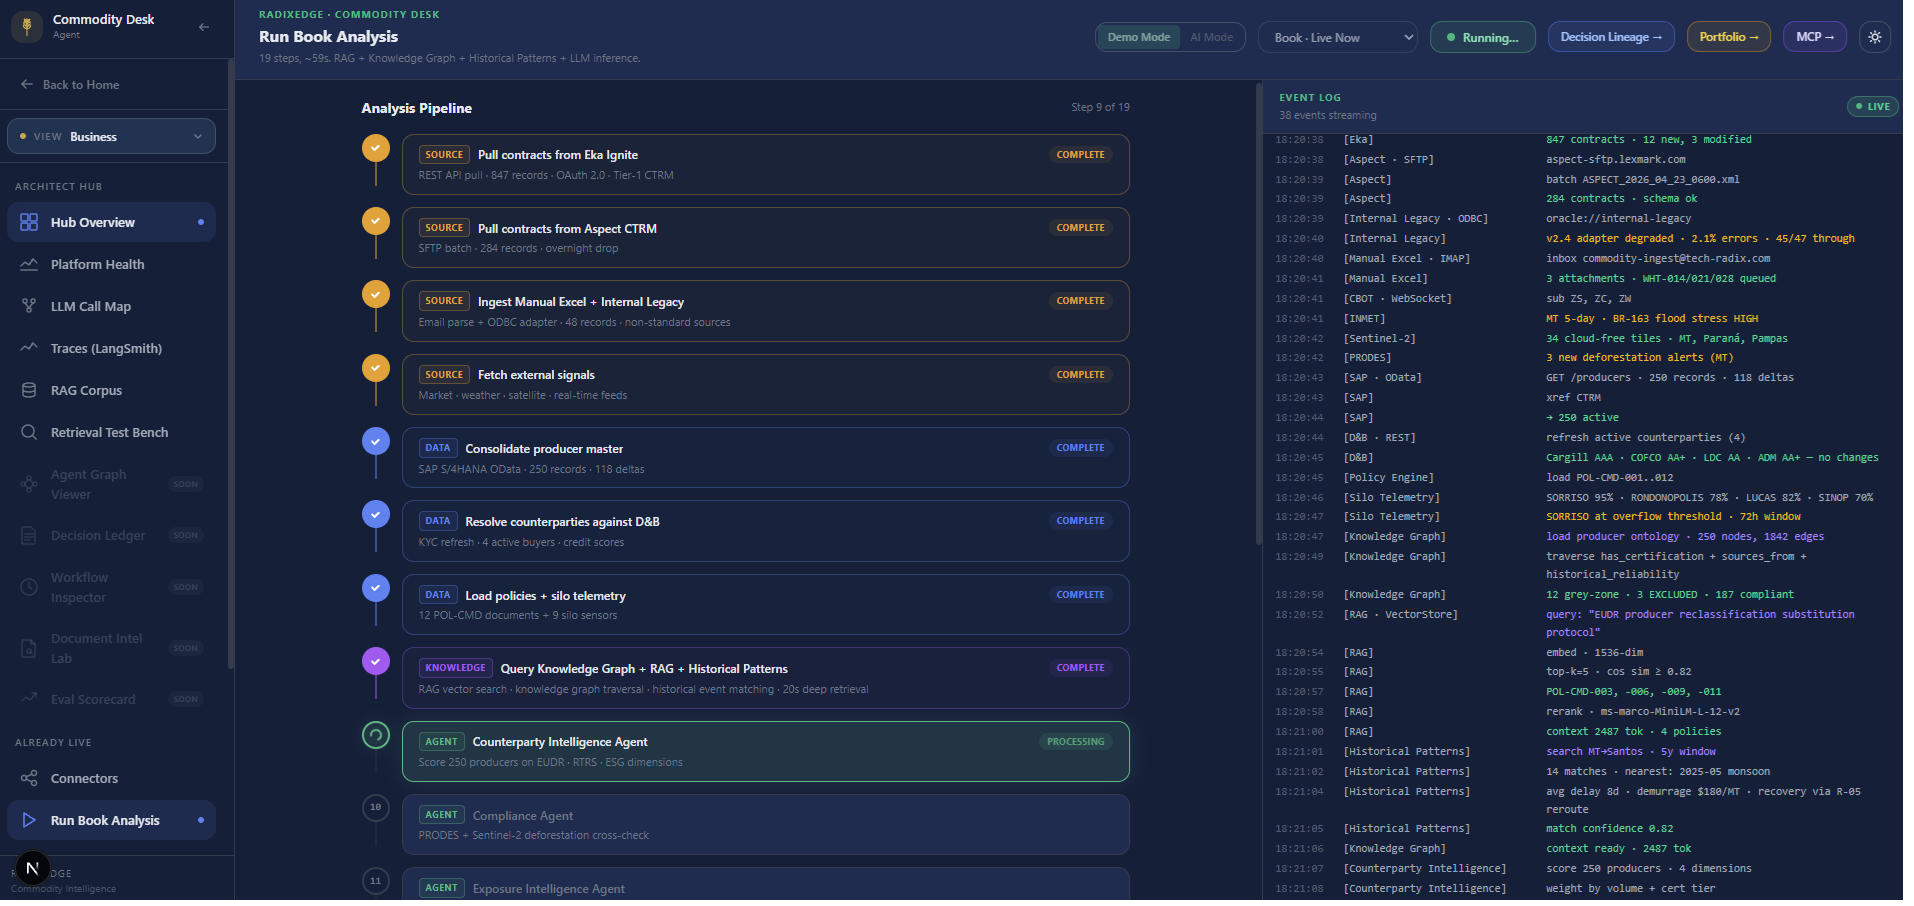Click the Retrieval Test Bench magnifier icon

[29, 432]
